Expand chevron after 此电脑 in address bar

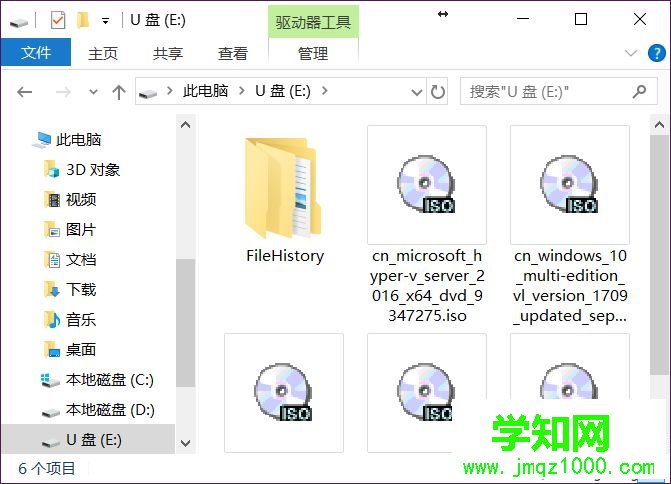[x=242, y=91]
